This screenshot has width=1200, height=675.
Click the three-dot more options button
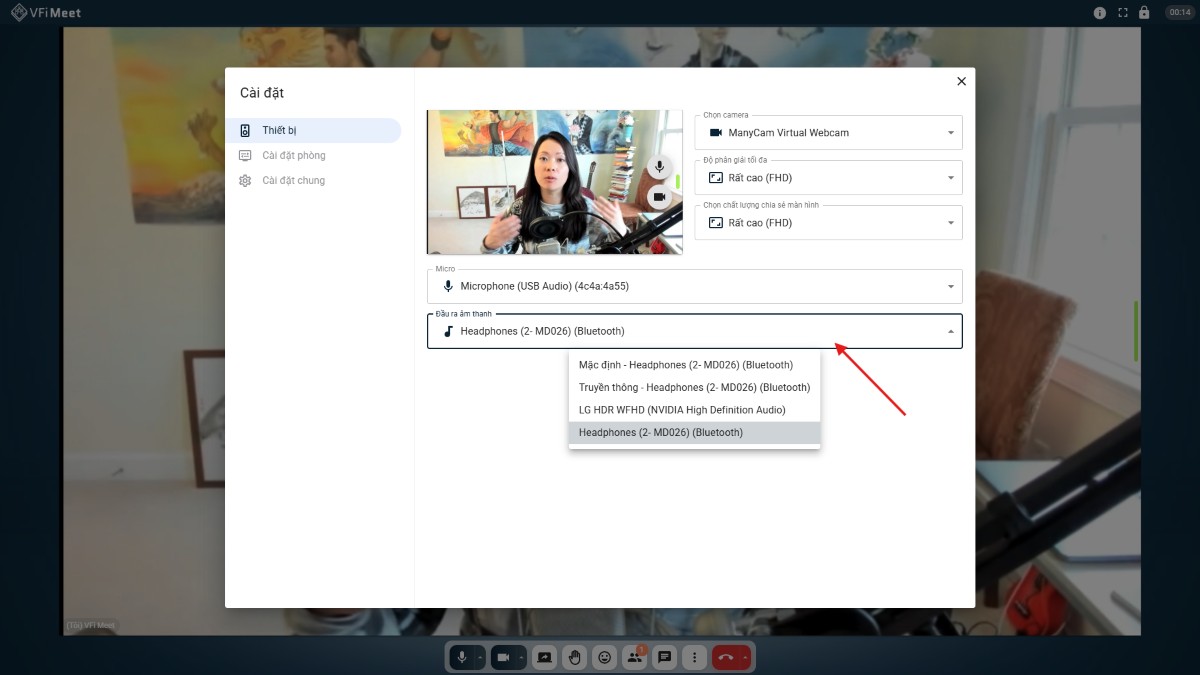[x=694, y=657]
